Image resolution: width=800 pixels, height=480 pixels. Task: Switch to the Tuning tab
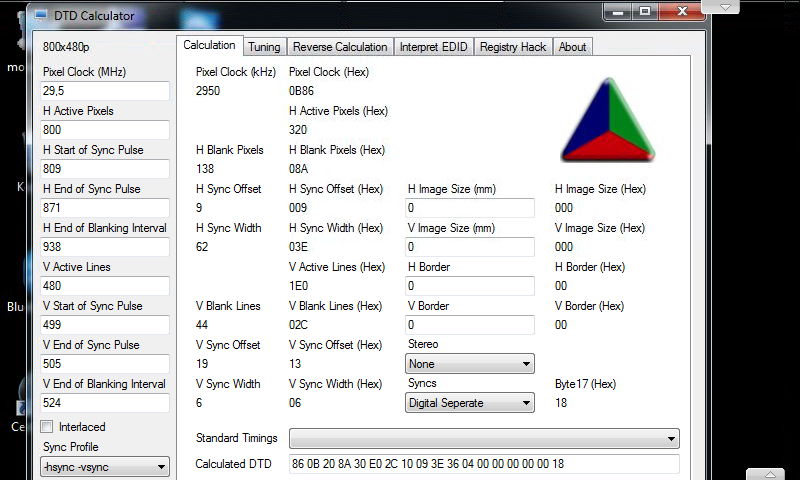point(264,47)
